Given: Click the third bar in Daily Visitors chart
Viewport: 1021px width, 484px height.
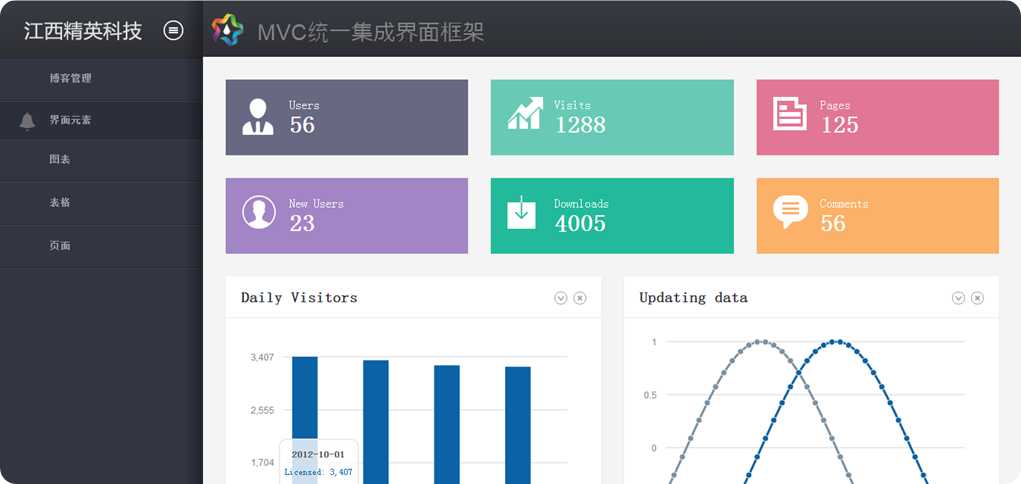Looking at the screenshot, I should (447, 425).
